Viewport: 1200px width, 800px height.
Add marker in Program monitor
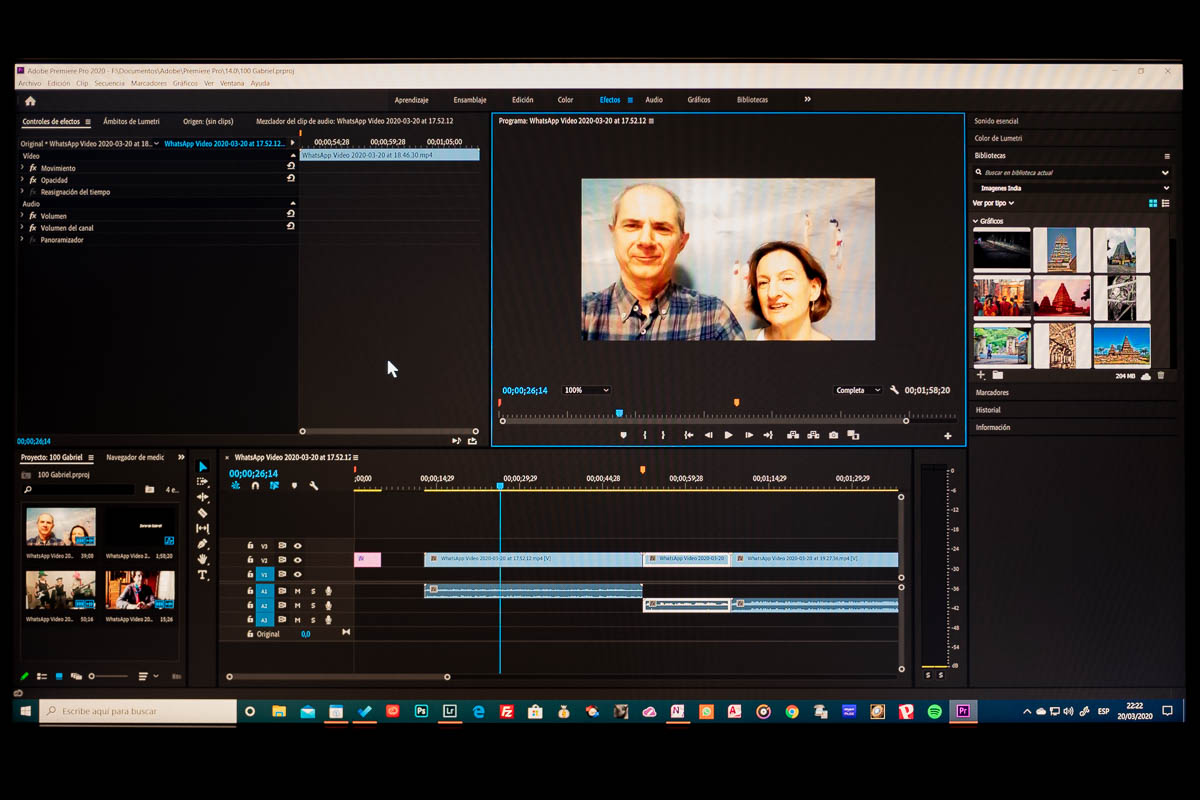(623, 435)
